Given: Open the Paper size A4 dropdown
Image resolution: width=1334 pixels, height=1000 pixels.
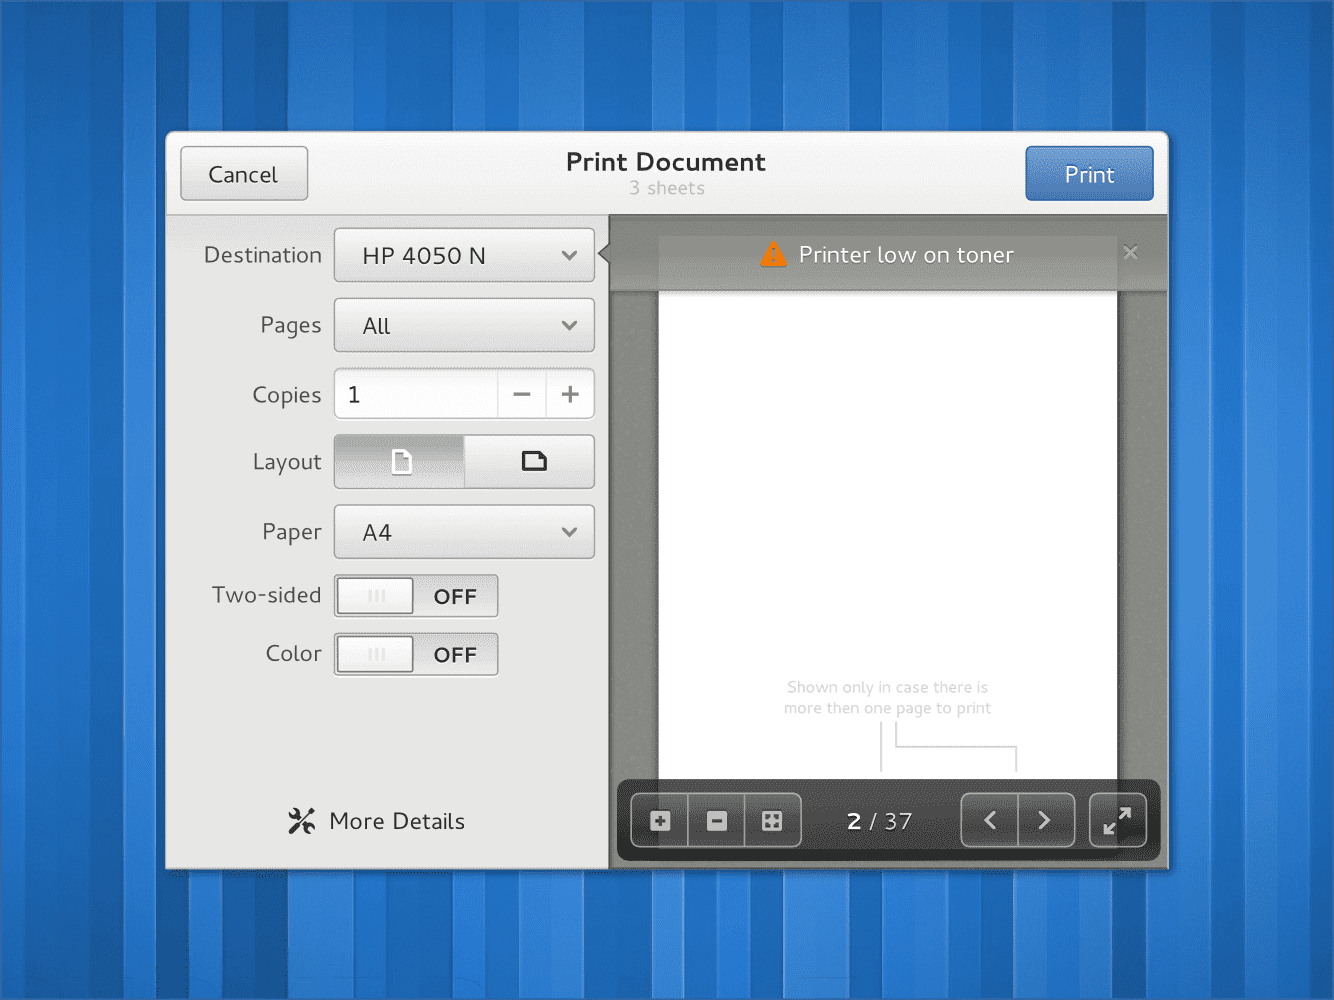Looking at the screenshot, I should pos(464,531).
